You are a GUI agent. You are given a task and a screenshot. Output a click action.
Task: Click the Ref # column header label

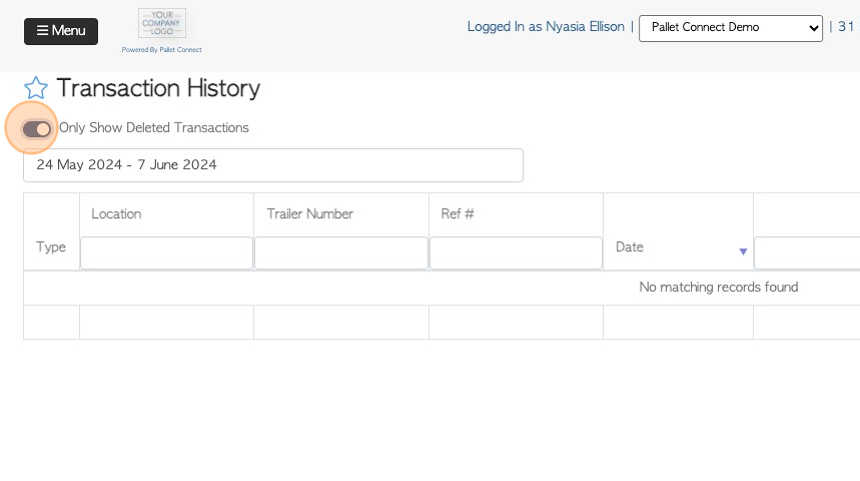(x=457, y=214)
